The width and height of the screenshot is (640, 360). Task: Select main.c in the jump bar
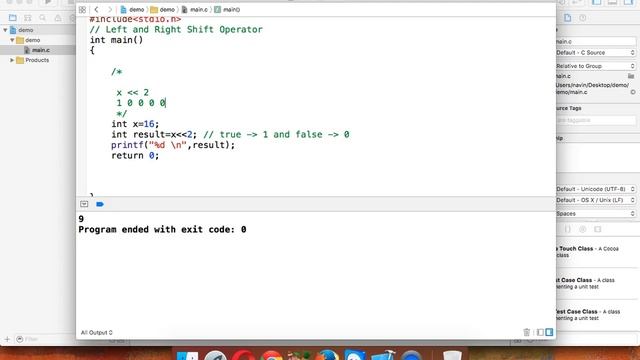(195, 9)
